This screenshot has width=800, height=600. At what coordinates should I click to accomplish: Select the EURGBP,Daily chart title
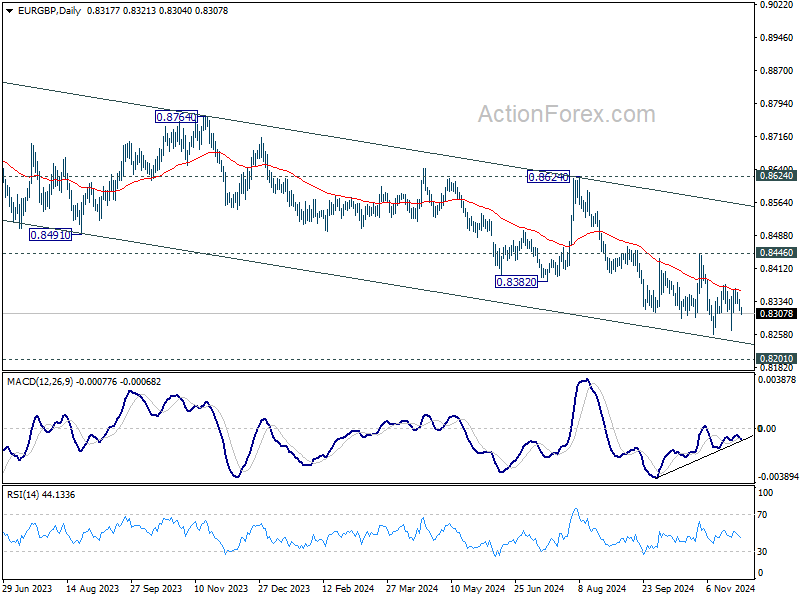tap(49, 11)
